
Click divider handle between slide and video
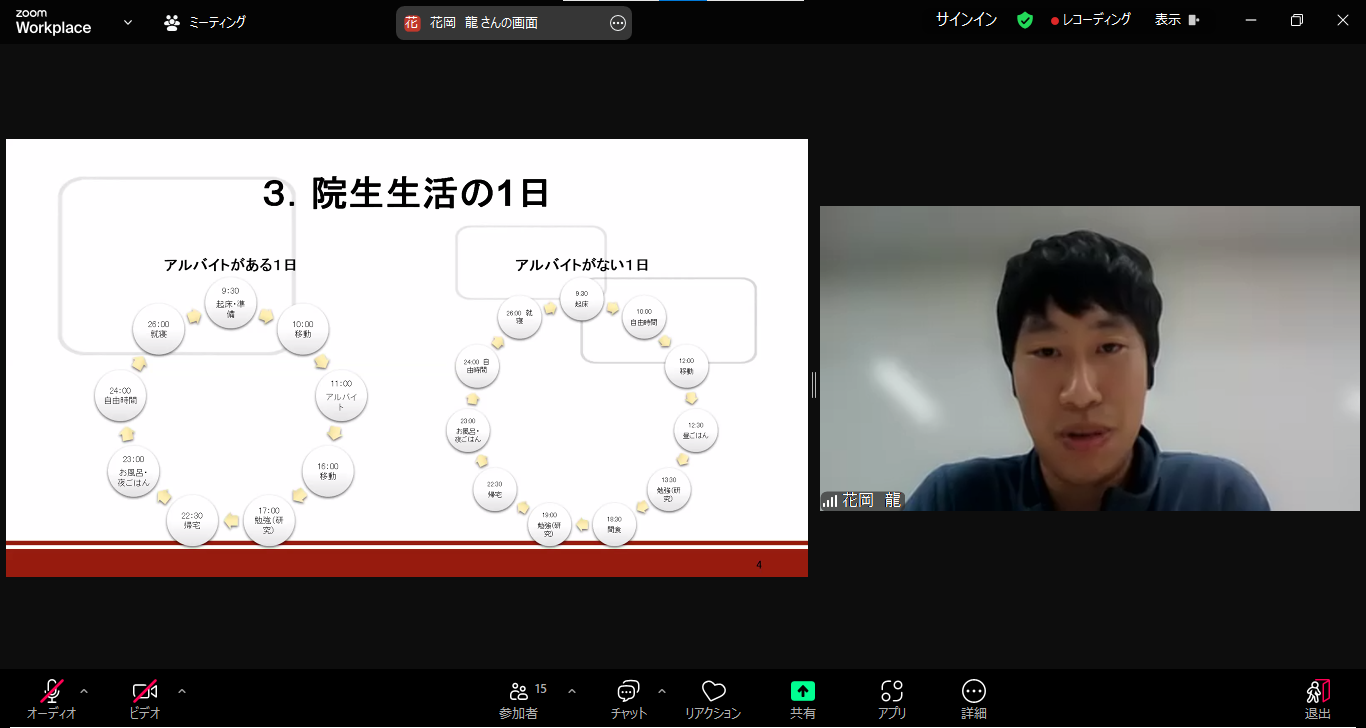[814, 385]
